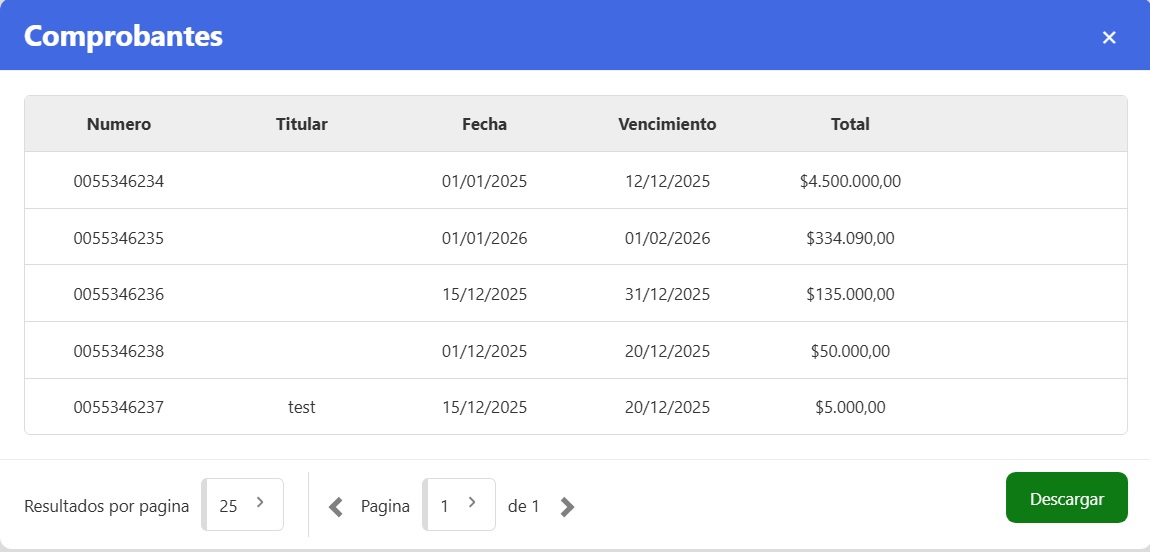Click the $4.500.000,00 total cell
Viewport: 1150px width, 552px height.
coord(850,182)
